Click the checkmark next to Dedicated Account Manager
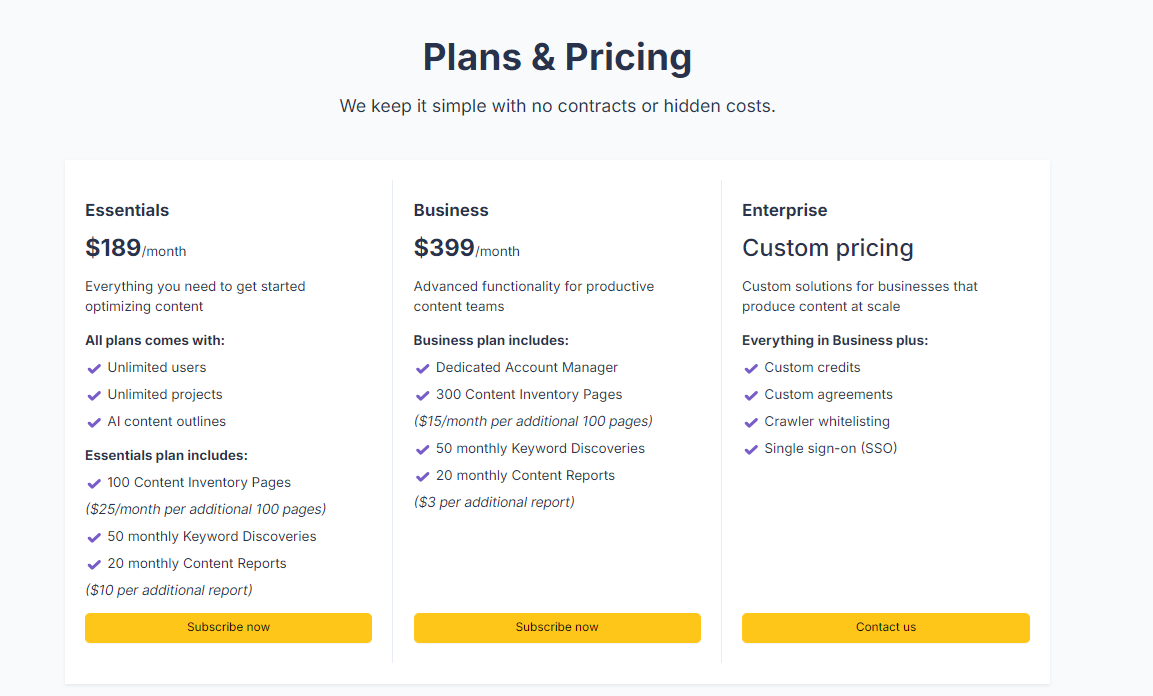 tap(422, 367)
